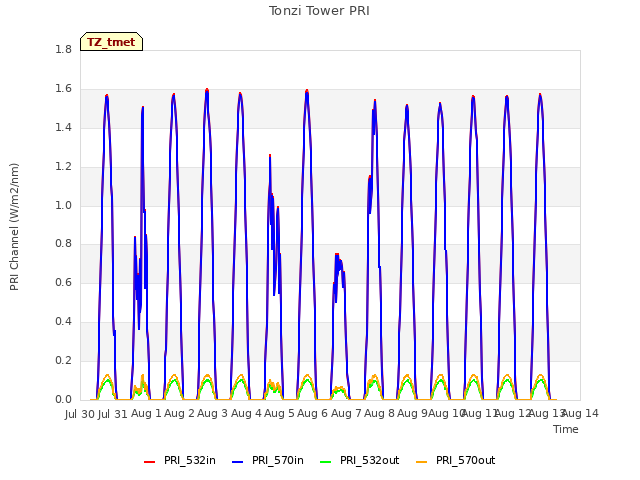
Task: Click the Aug 12 x-axis date label
Action: pyautogui.click(x=513, y=414)
